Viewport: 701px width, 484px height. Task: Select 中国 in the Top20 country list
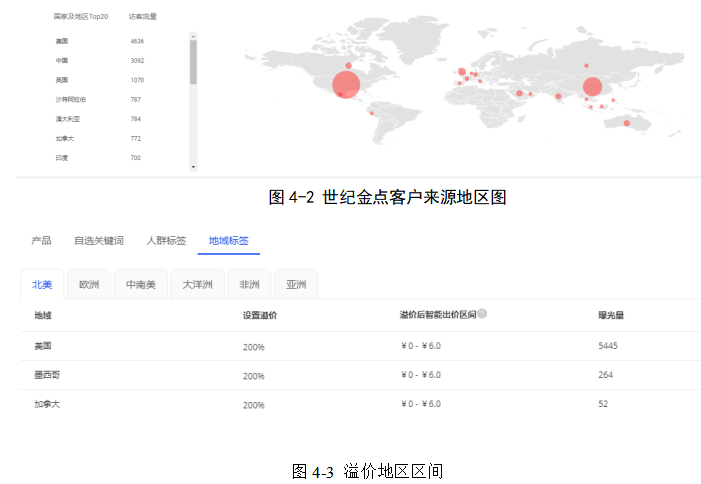[x=62, y=60]
